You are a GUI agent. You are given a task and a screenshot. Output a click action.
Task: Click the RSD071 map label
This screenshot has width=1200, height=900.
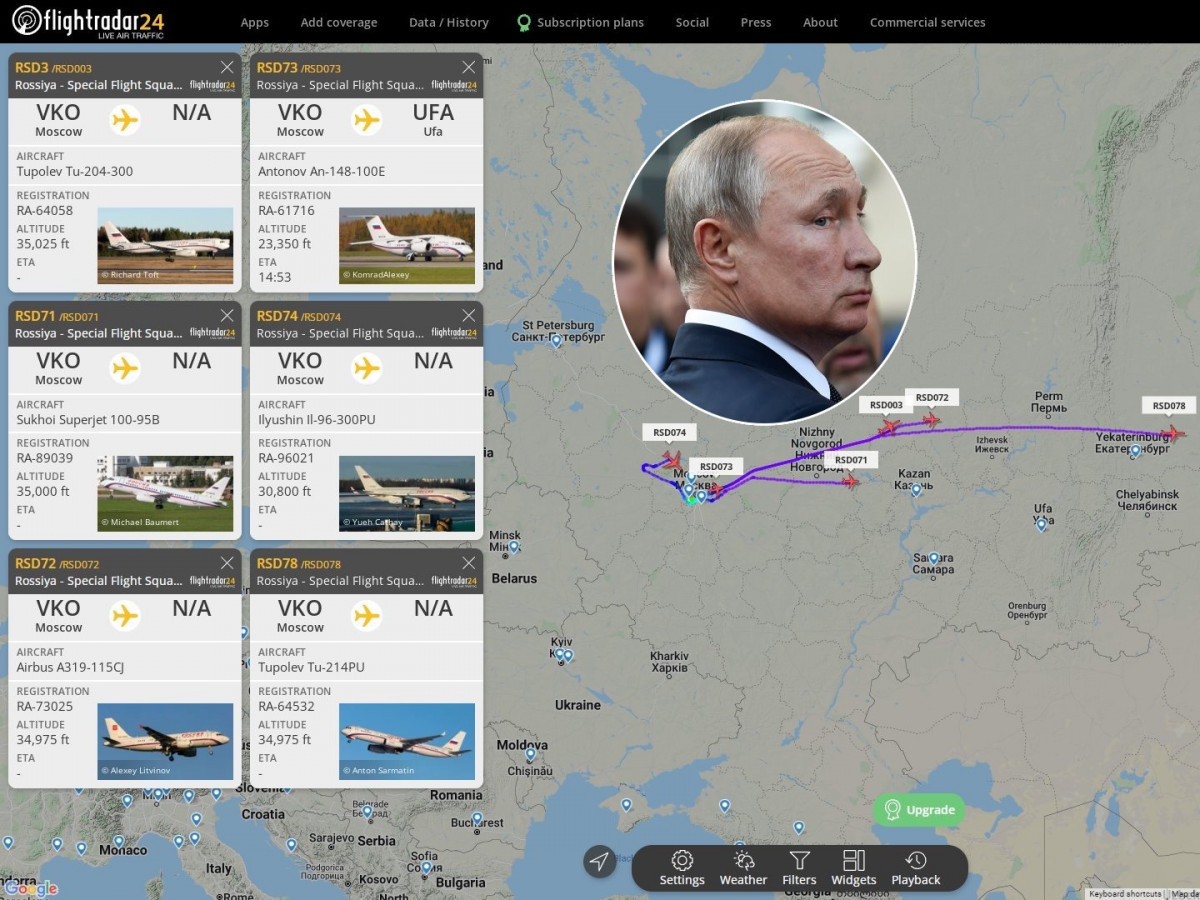[x=851, y=460]
